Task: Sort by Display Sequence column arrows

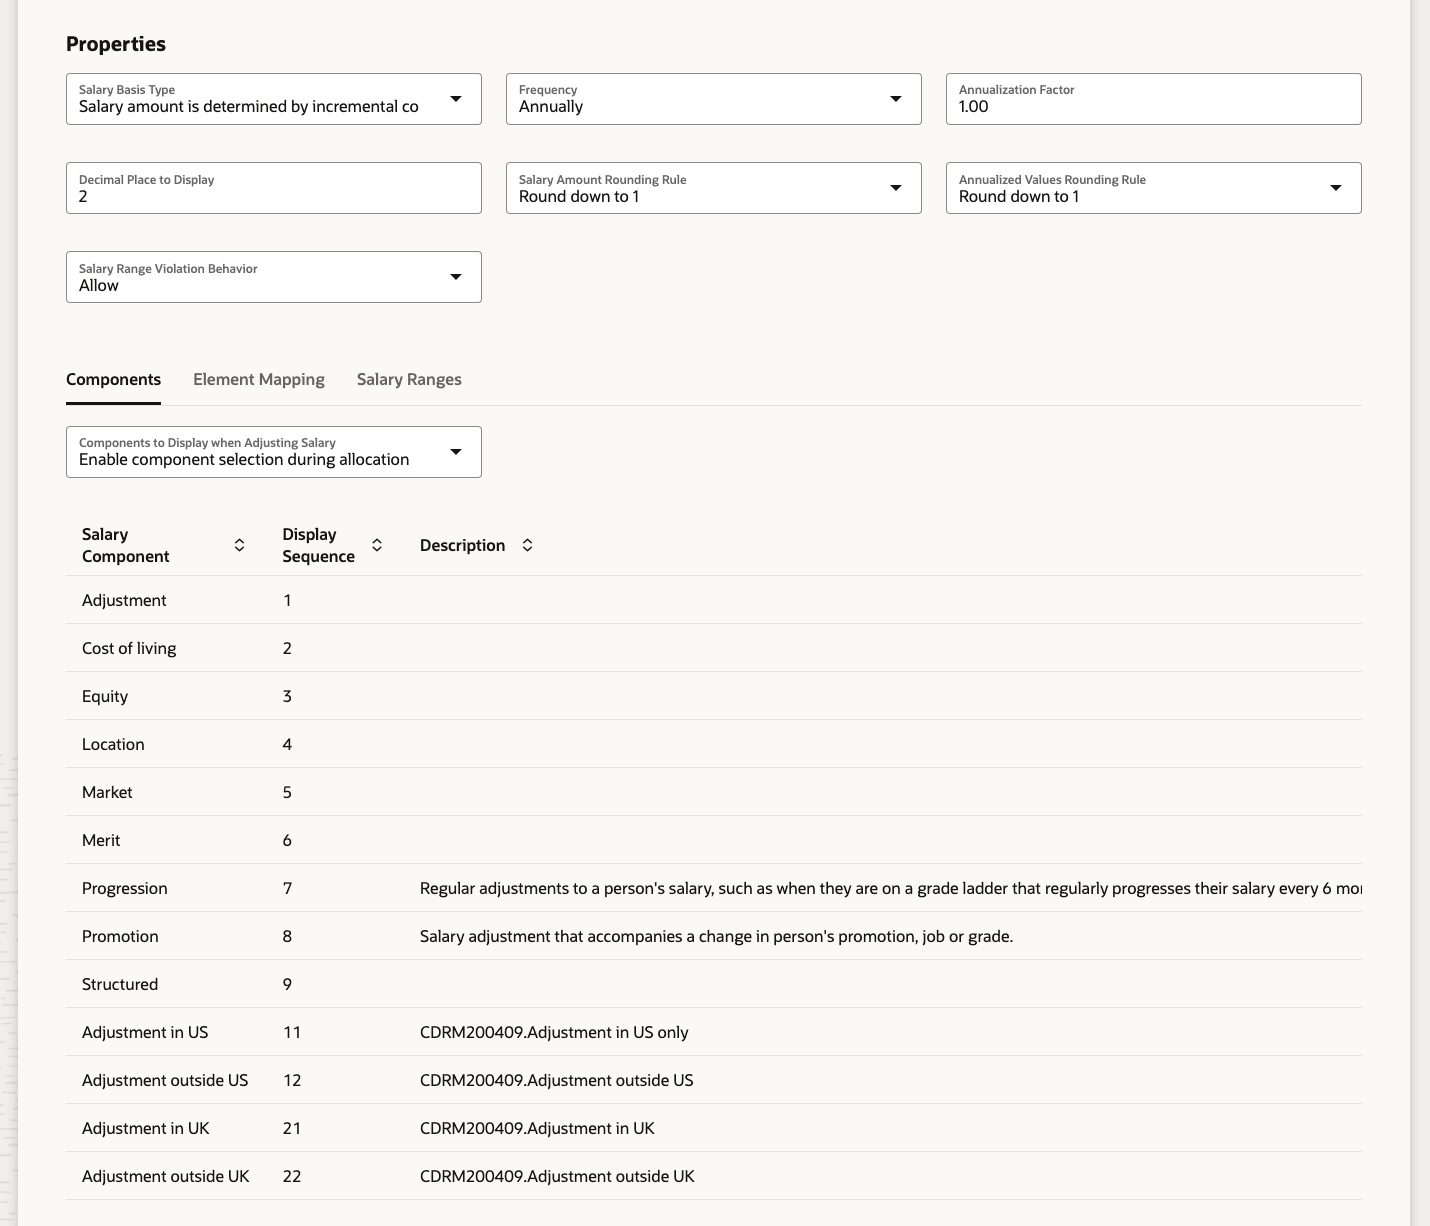Action: tap(377, 545)
